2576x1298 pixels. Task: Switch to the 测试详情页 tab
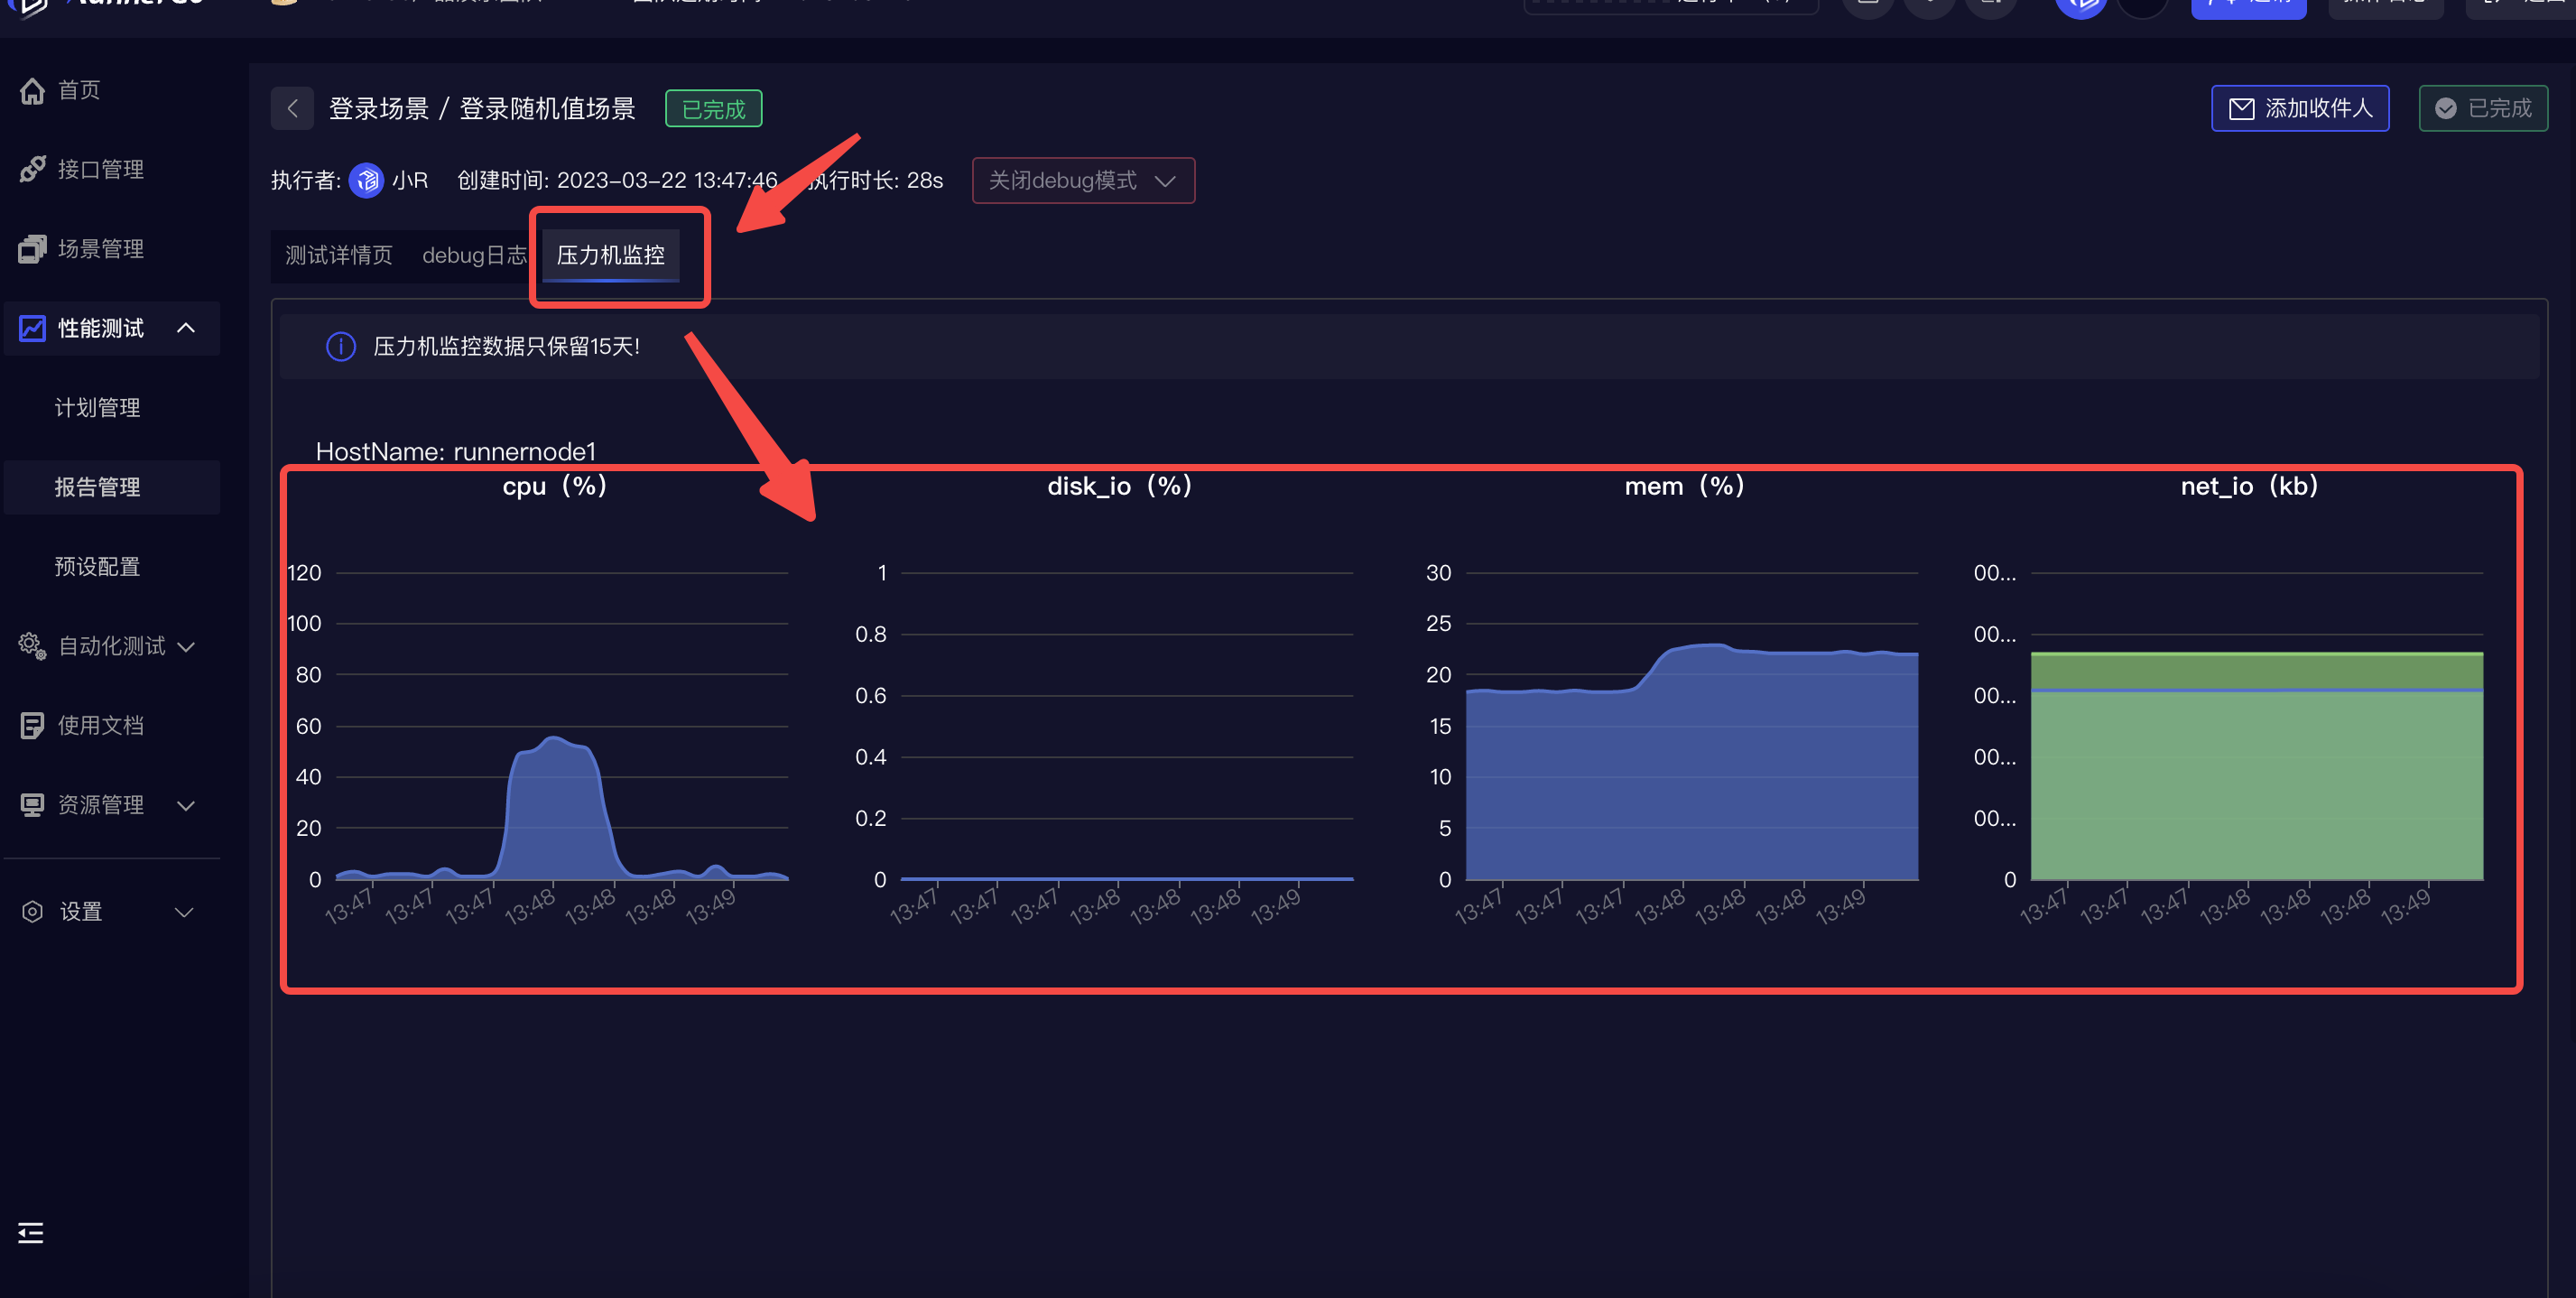339,255
